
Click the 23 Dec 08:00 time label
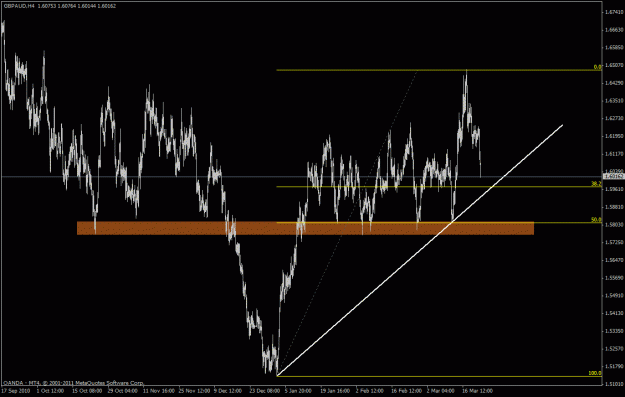(264, 391)
